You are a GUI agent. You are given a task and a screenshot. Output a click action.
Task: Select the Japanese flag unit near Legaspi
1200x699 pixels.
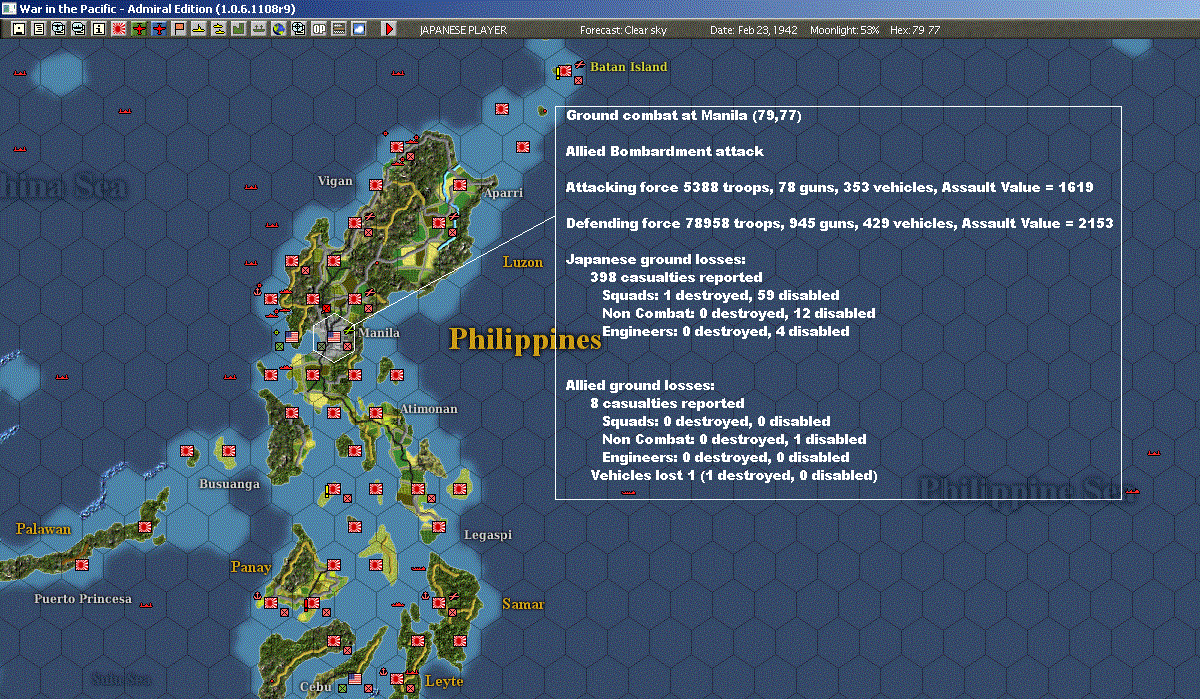click(439, 526)
